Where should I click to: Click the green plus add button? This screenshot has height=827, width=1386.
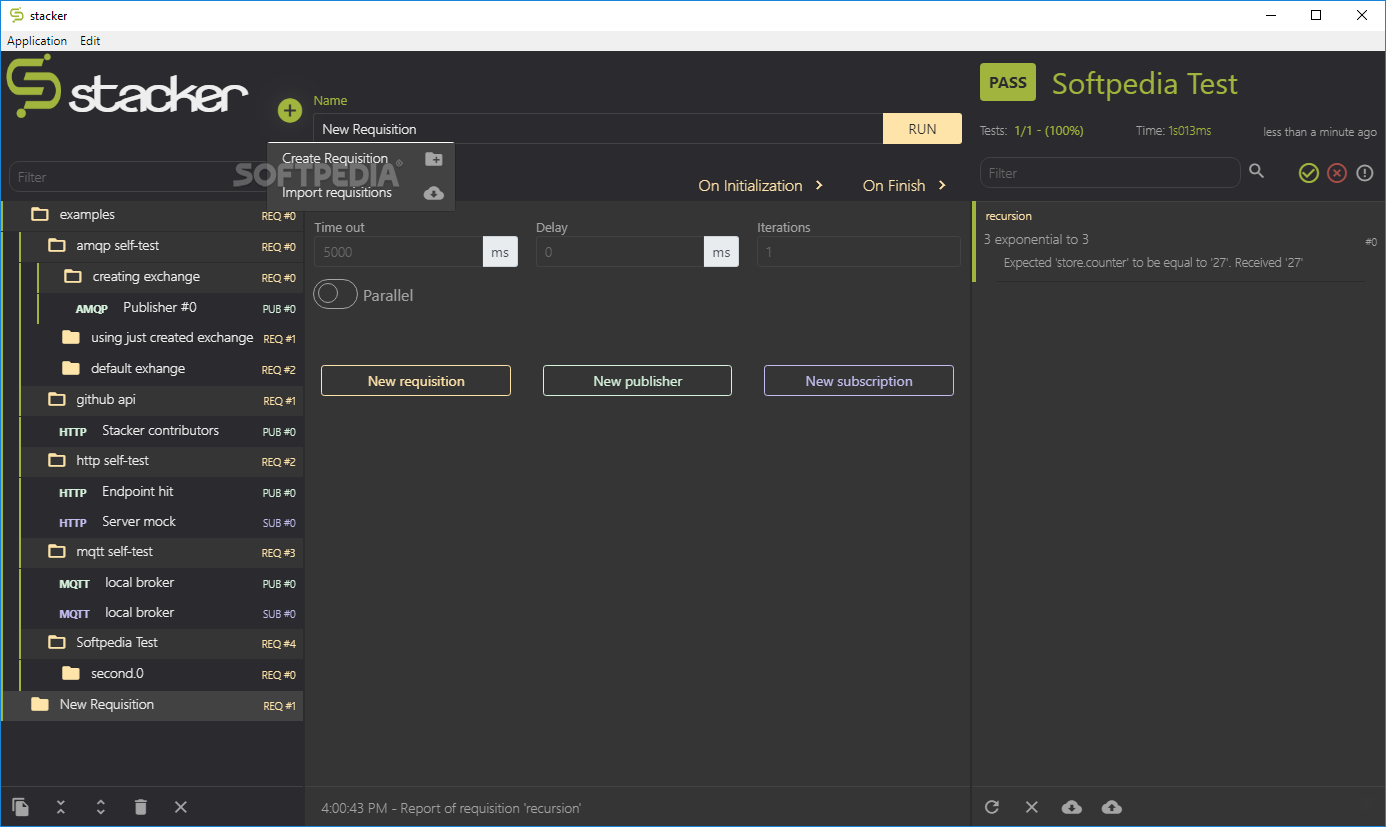click(289, 111)
